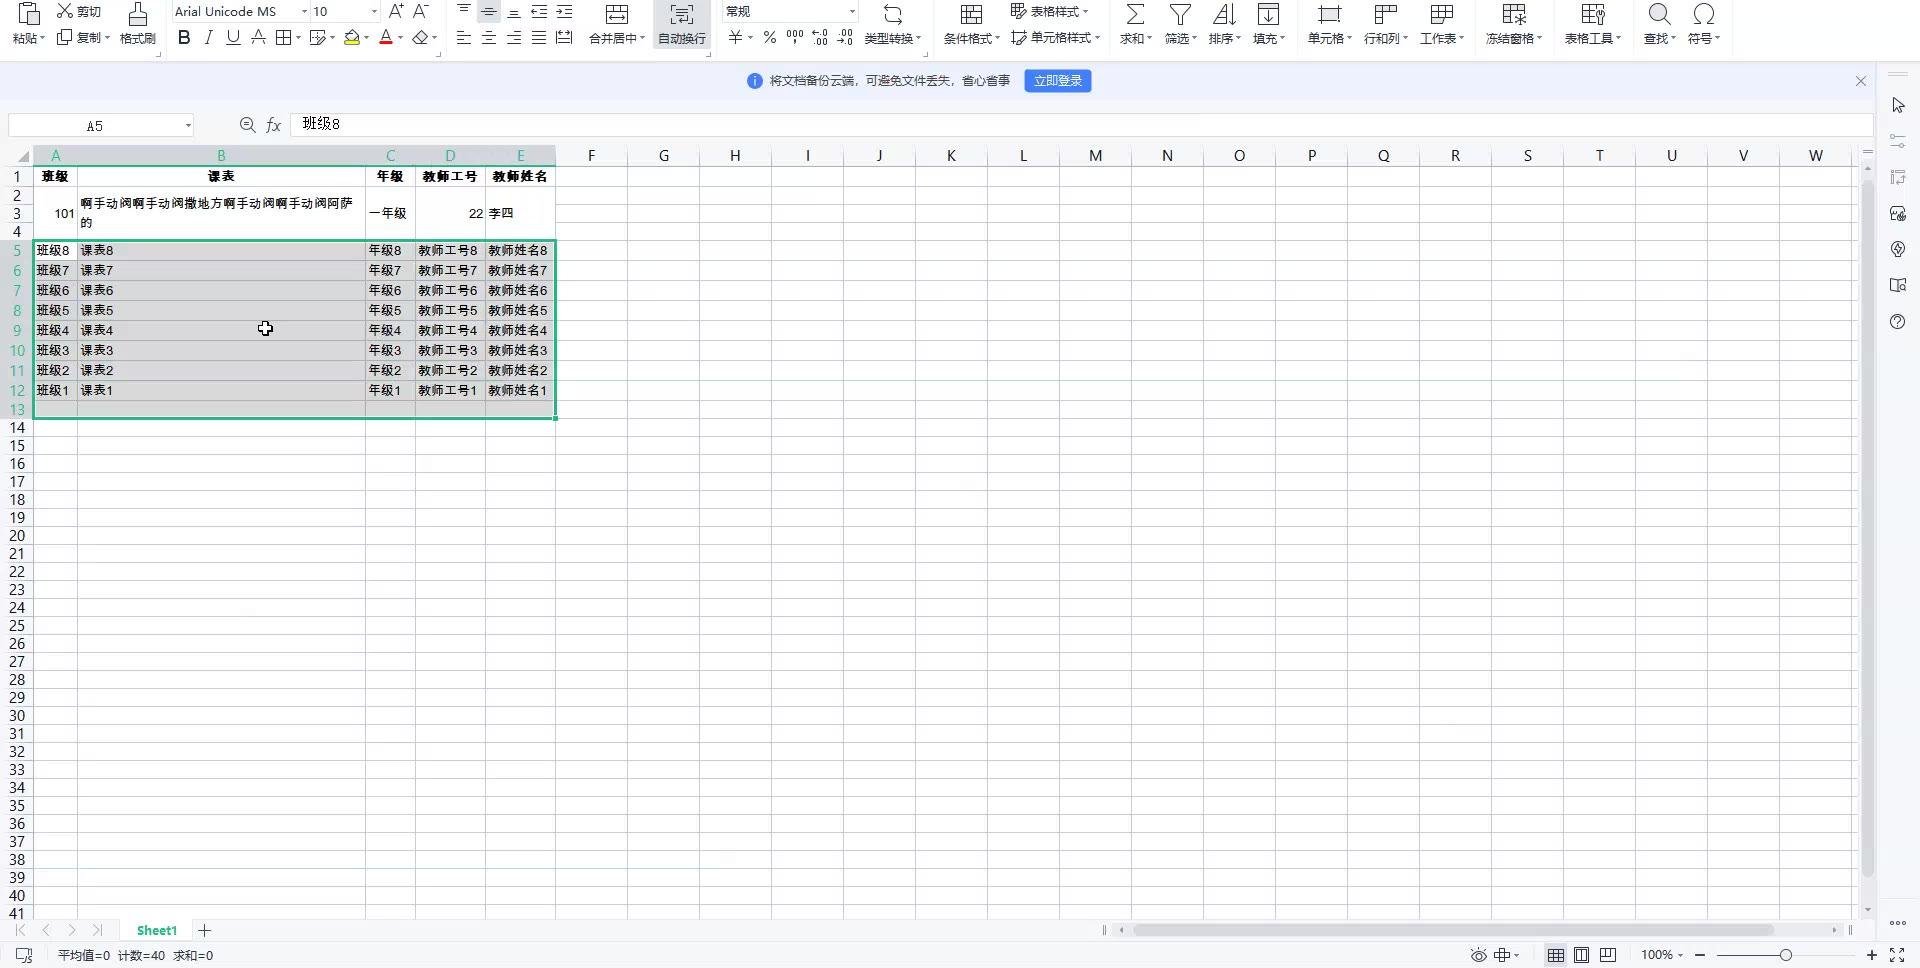This screenshot has height=968, width=1920.
Task: Open the Cell Style (单元格样式) menu
Action: (x=1056, y=38)
